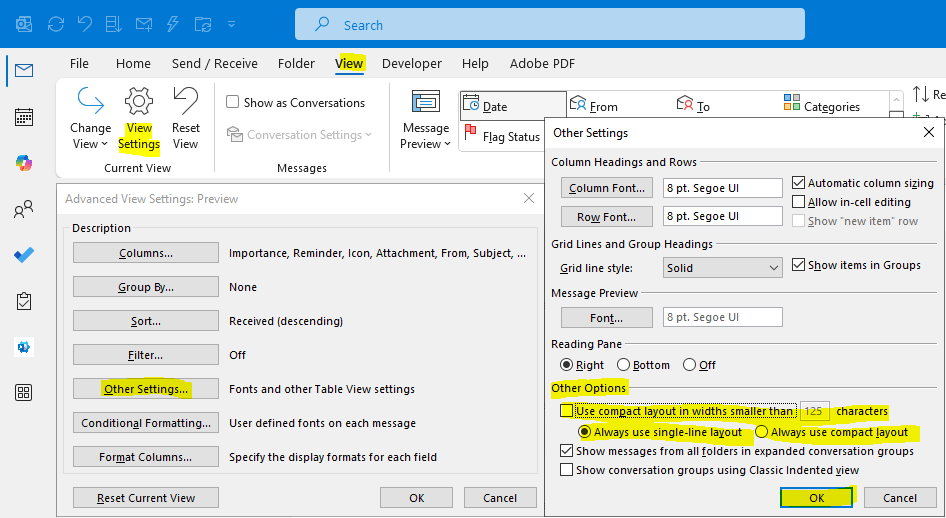The height and width of the screenshot is (518, 946).
Task: Click the Filter... button
Action: (x=146, y=355)
